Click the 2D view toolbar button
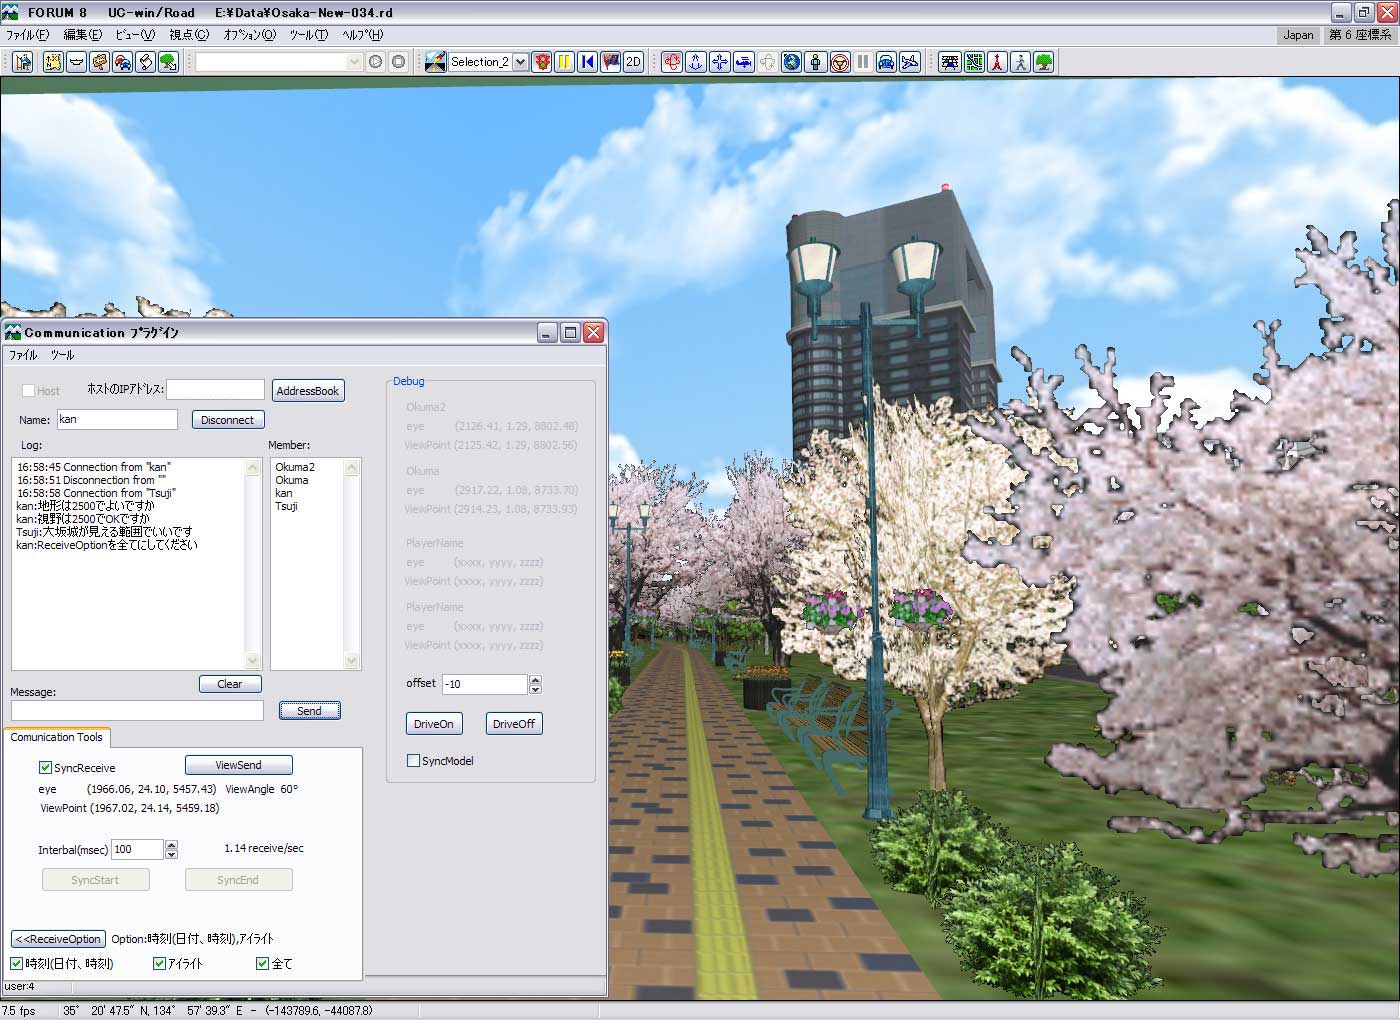This screenshot has height=1020, width=1400. pos(633,62)
